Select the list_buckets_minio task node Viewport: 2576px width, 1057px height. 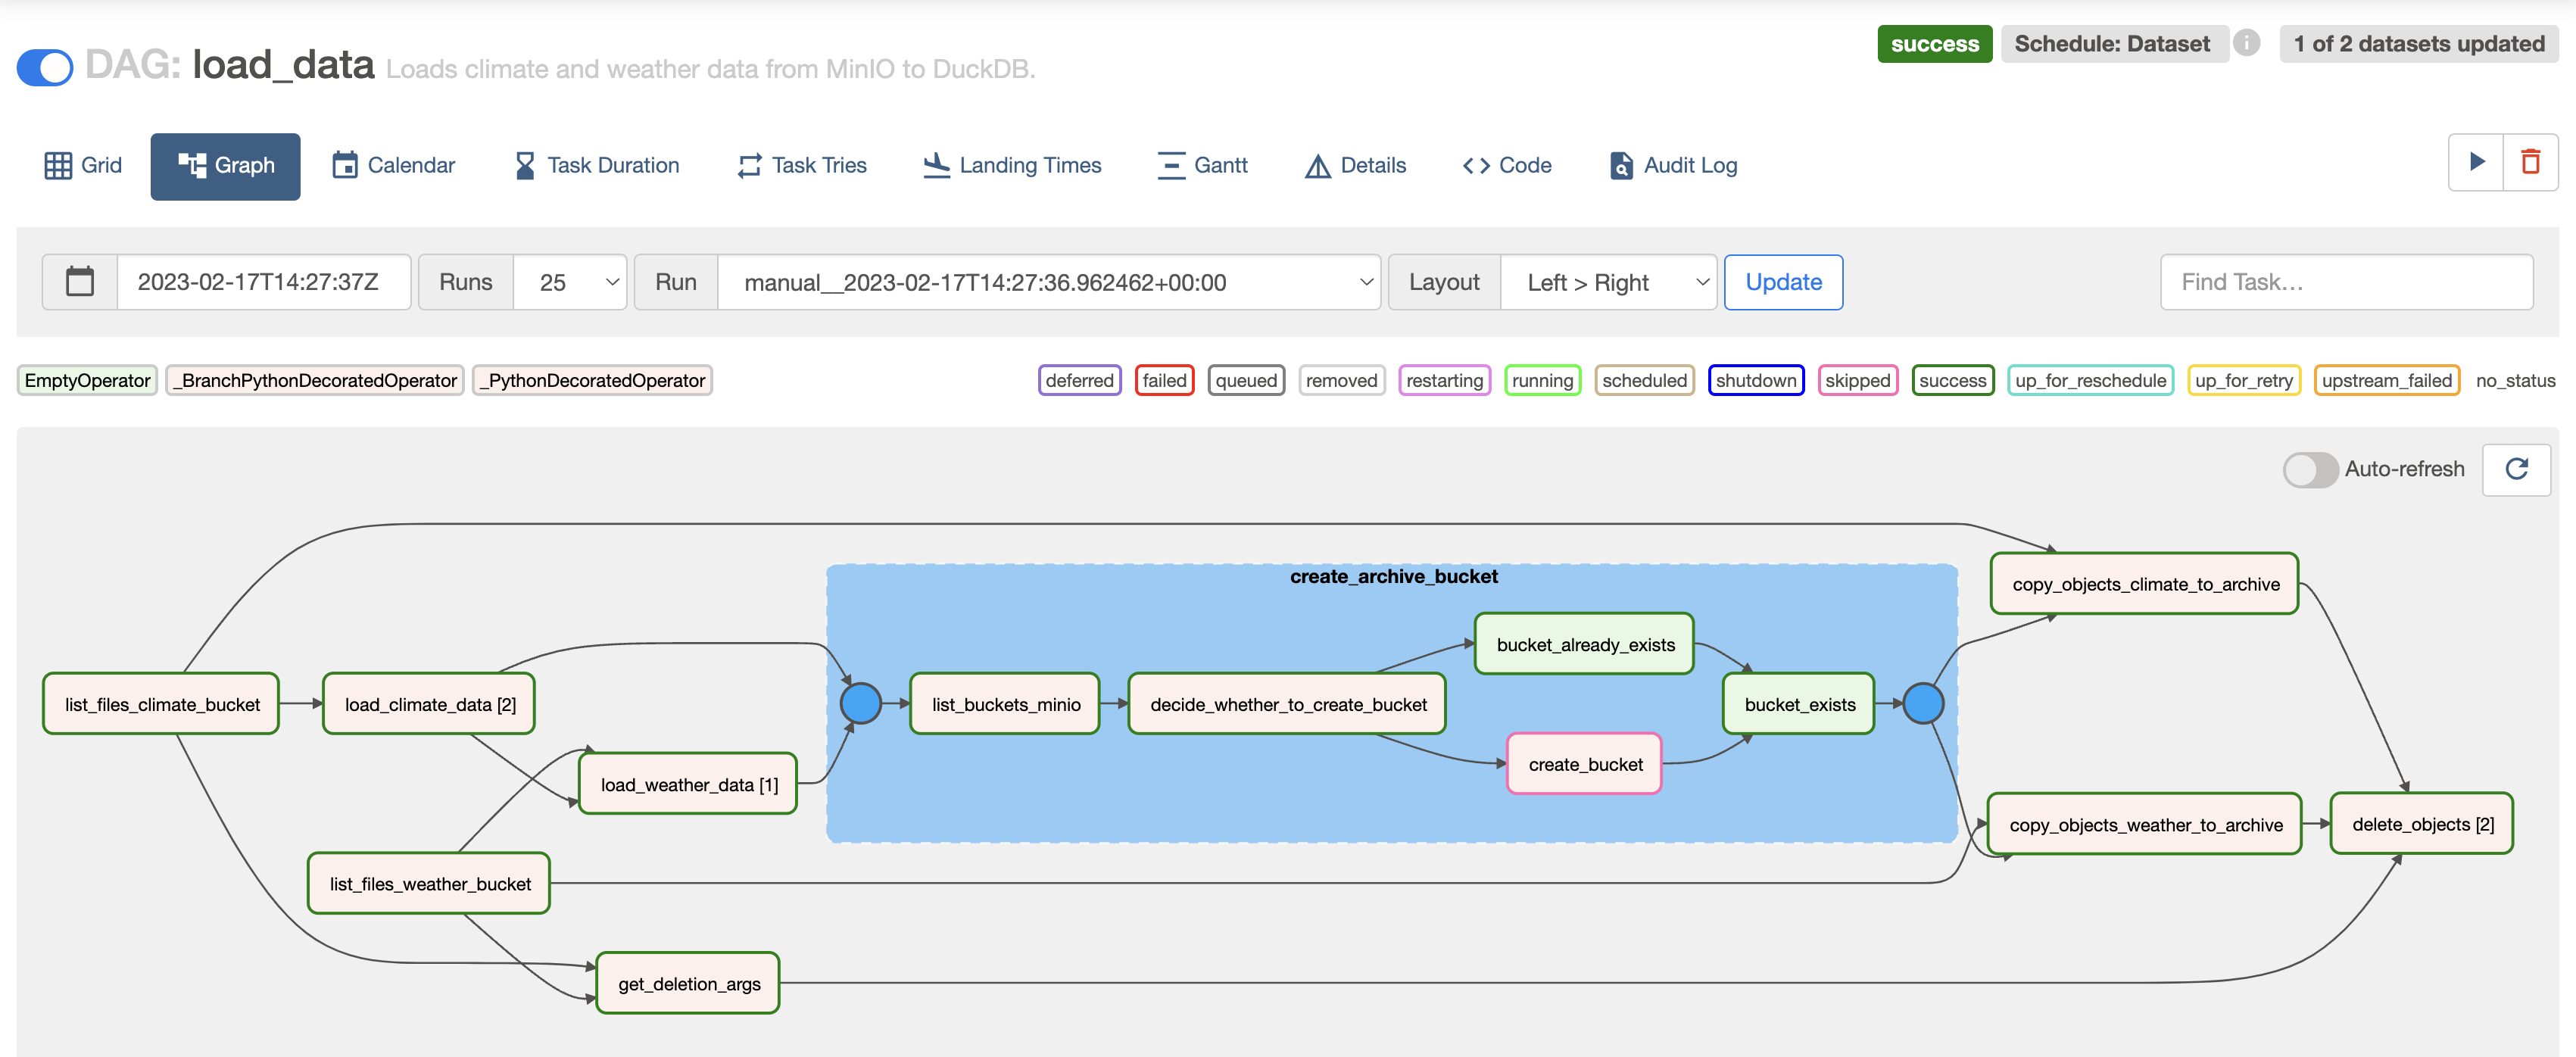(1005, 704)
